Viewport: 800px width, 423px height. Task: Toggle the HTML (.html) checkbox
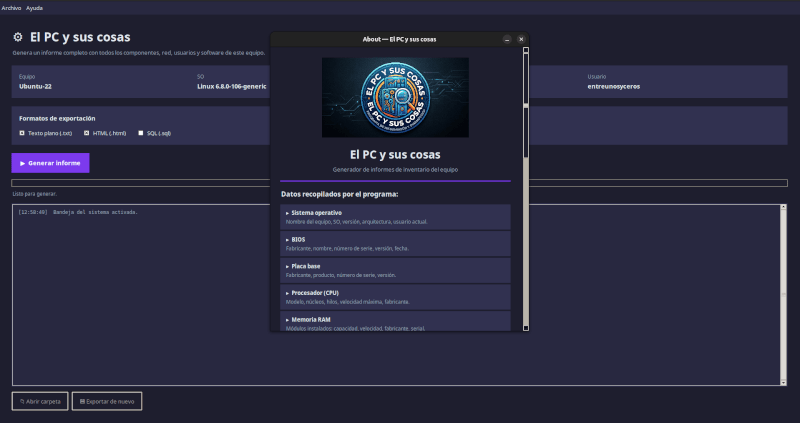click(x=87, y=133)
